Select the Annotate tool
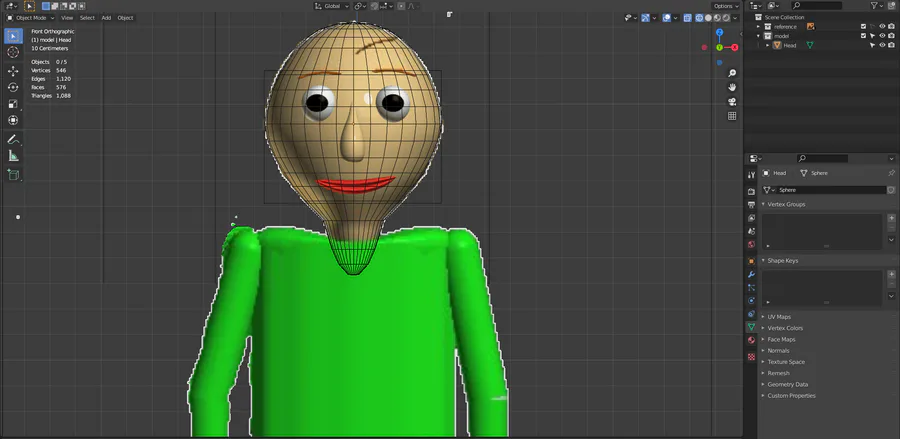Viewport: 900px width, 439px height. [x=13, y=139]
